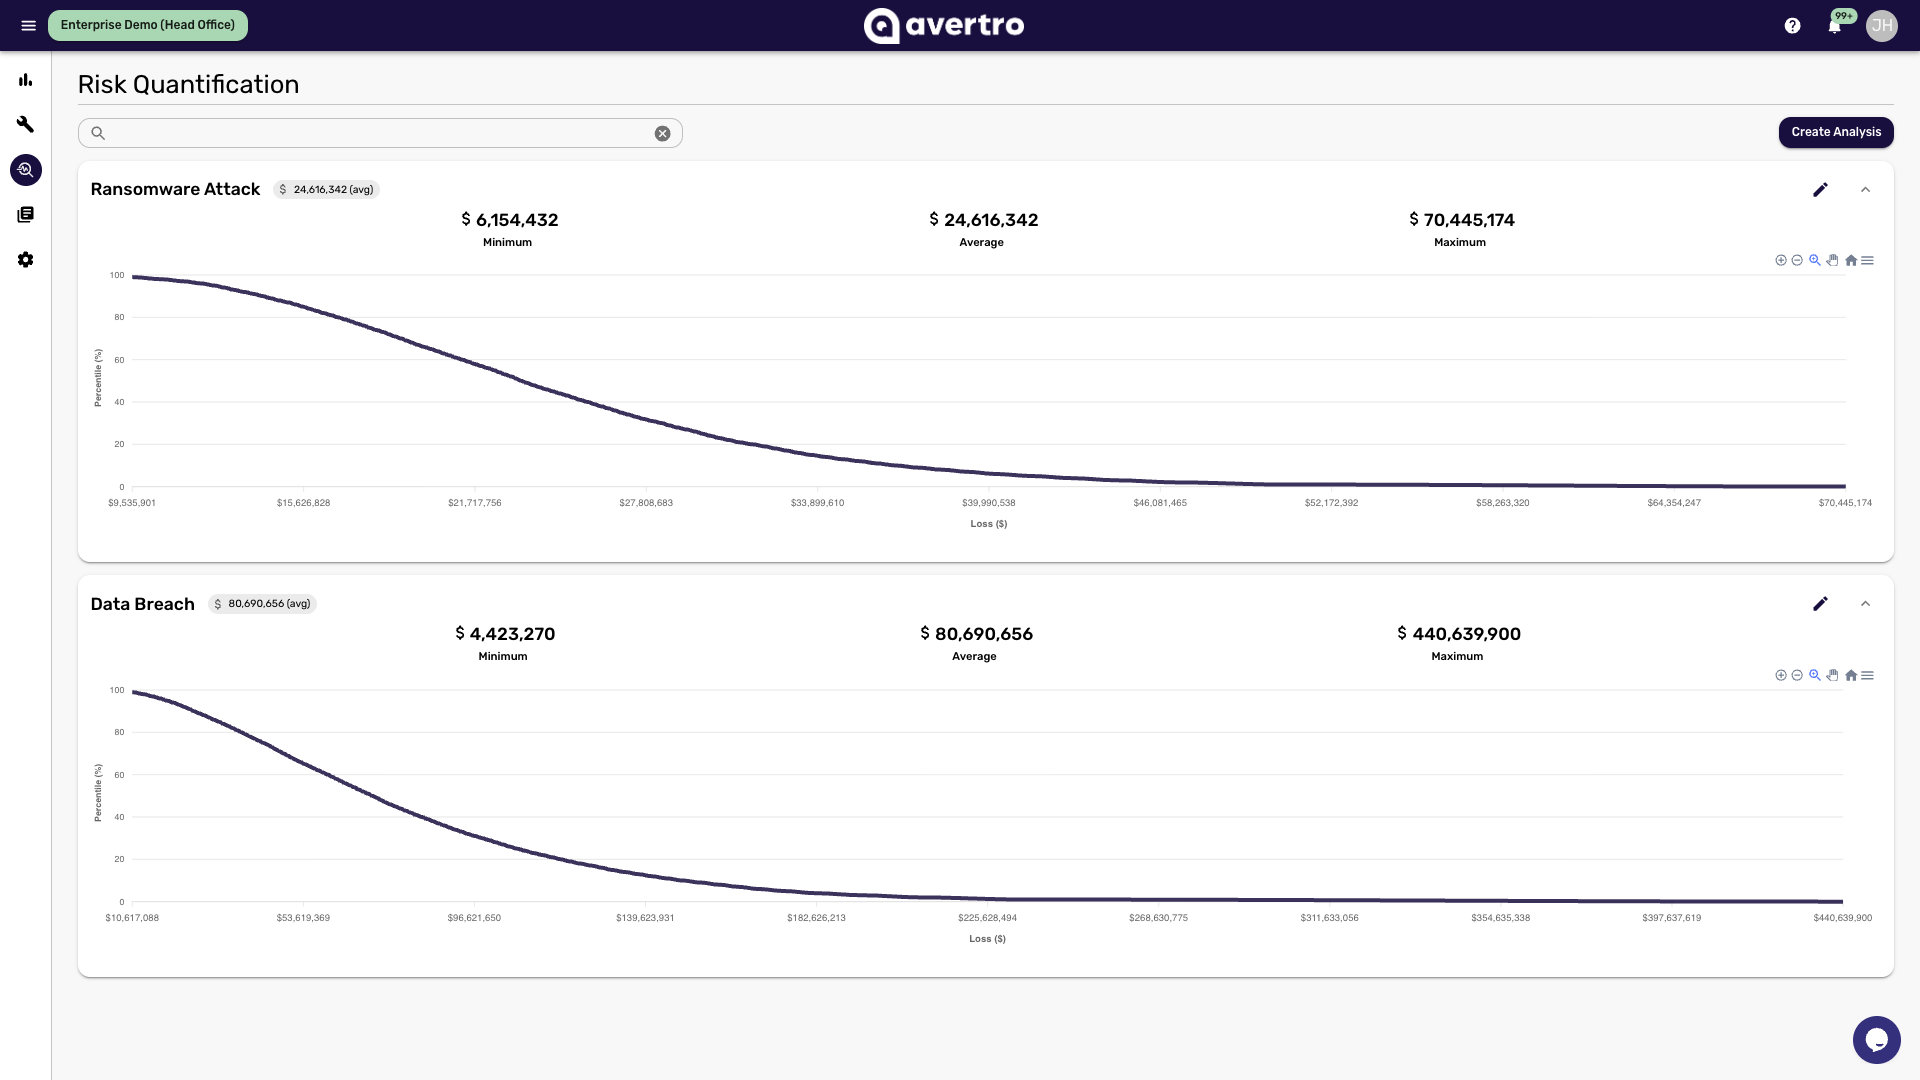Click the Risk Quantification page heading
Screen dimensions: 1920x1080
click(188, 84)
